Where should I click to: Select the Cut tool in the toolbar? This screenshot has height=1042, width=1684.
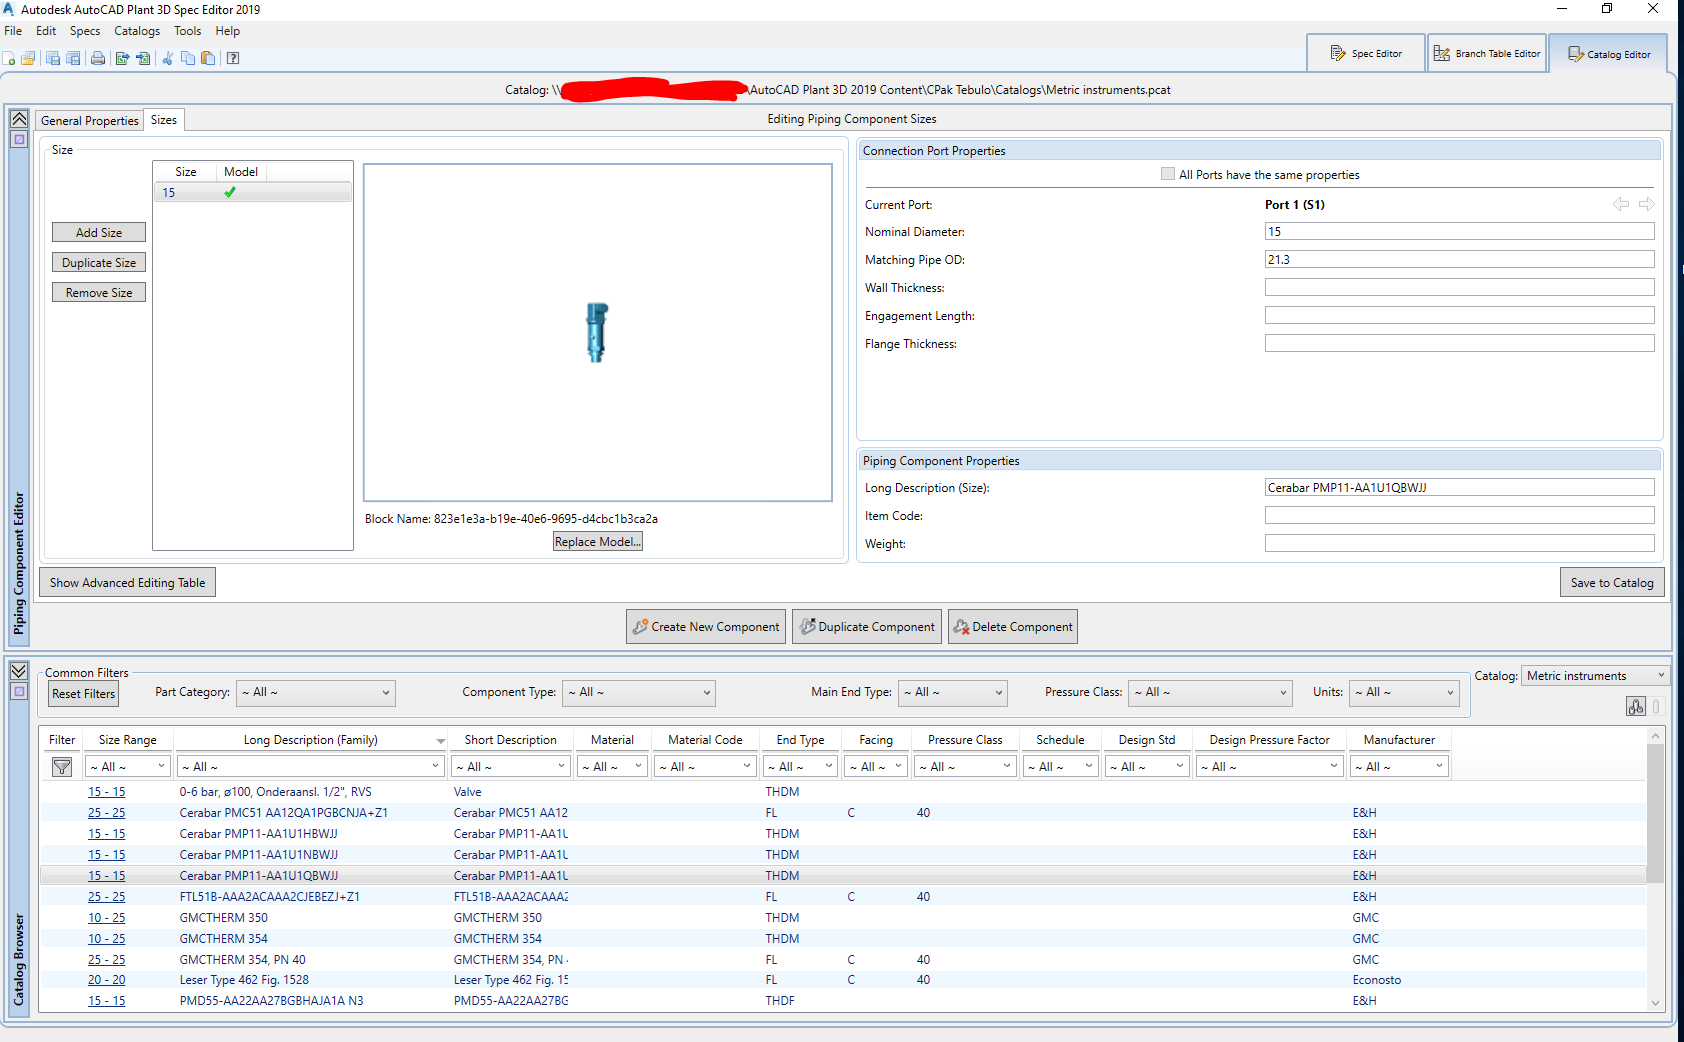pyautogui.click(x=167, y=57)
